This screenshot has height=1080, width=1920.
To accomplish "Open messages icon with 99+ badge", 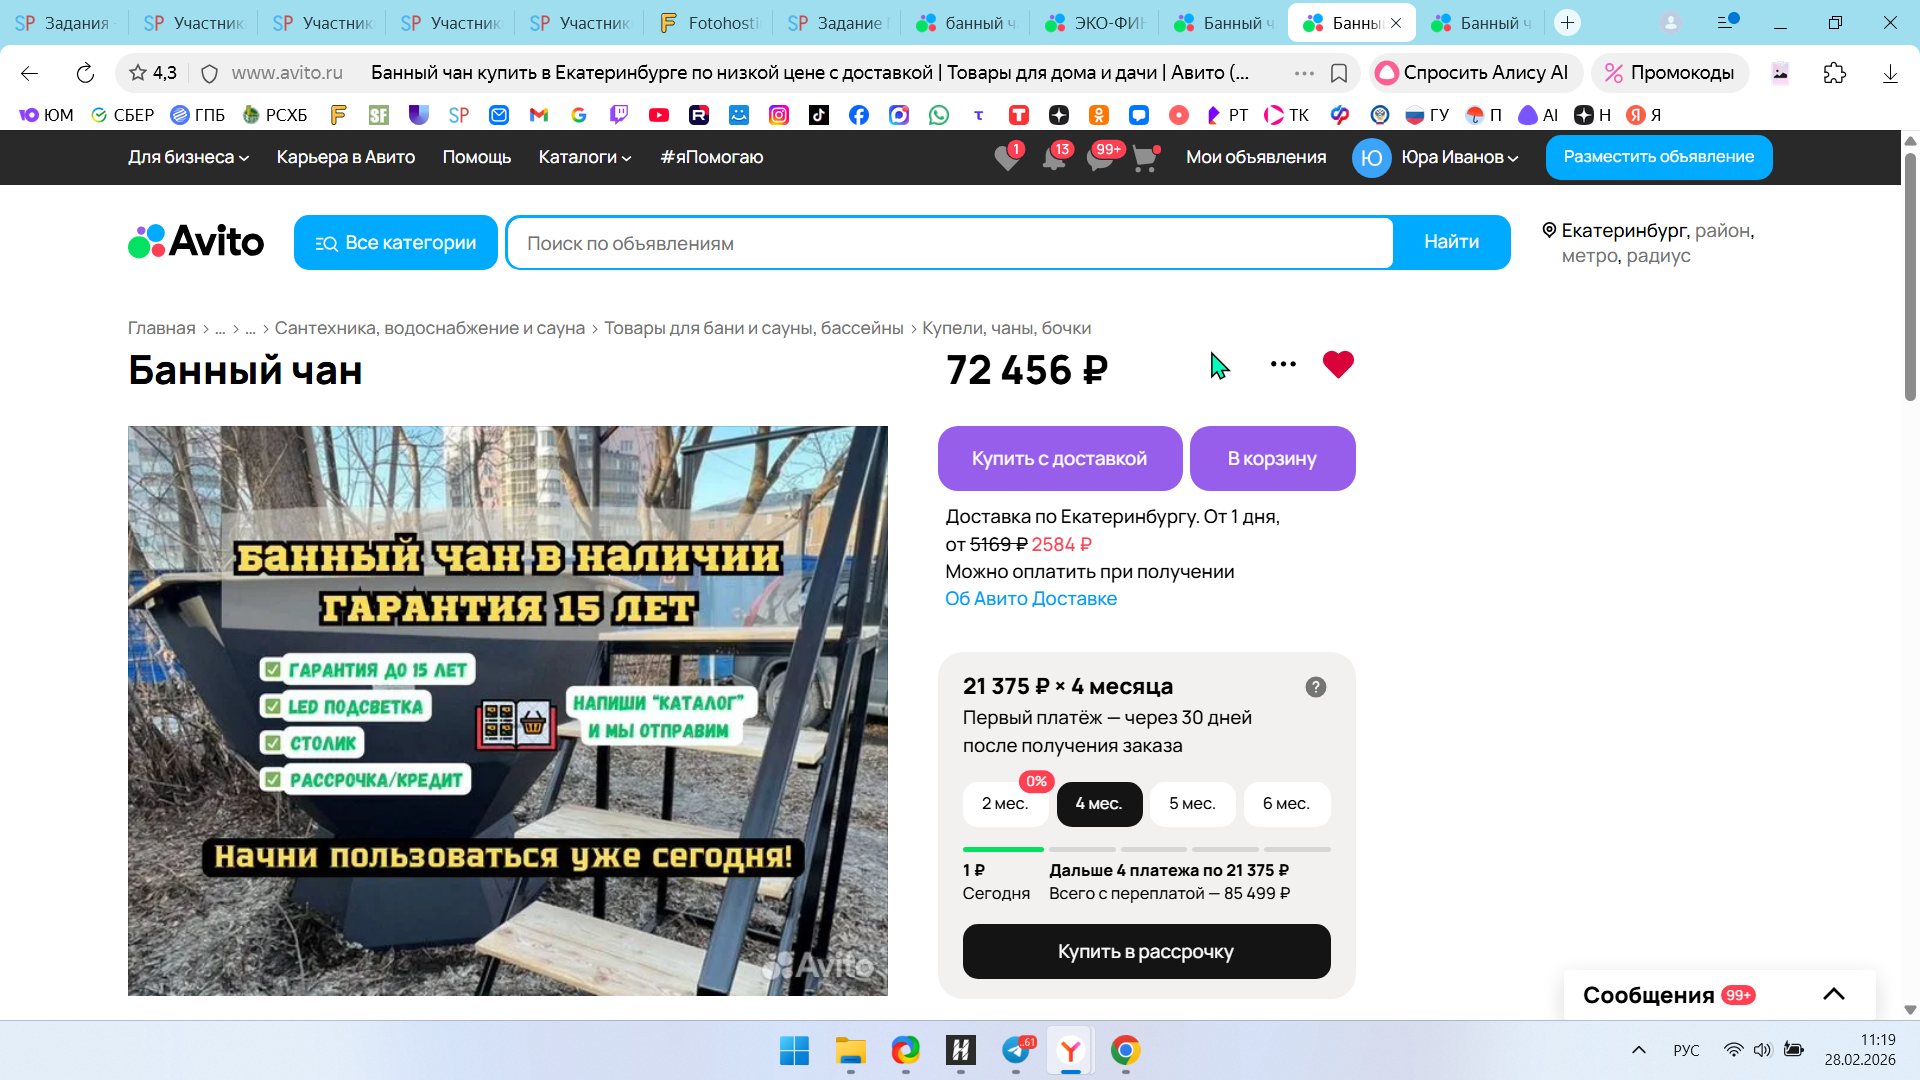I will point(1099,158).
